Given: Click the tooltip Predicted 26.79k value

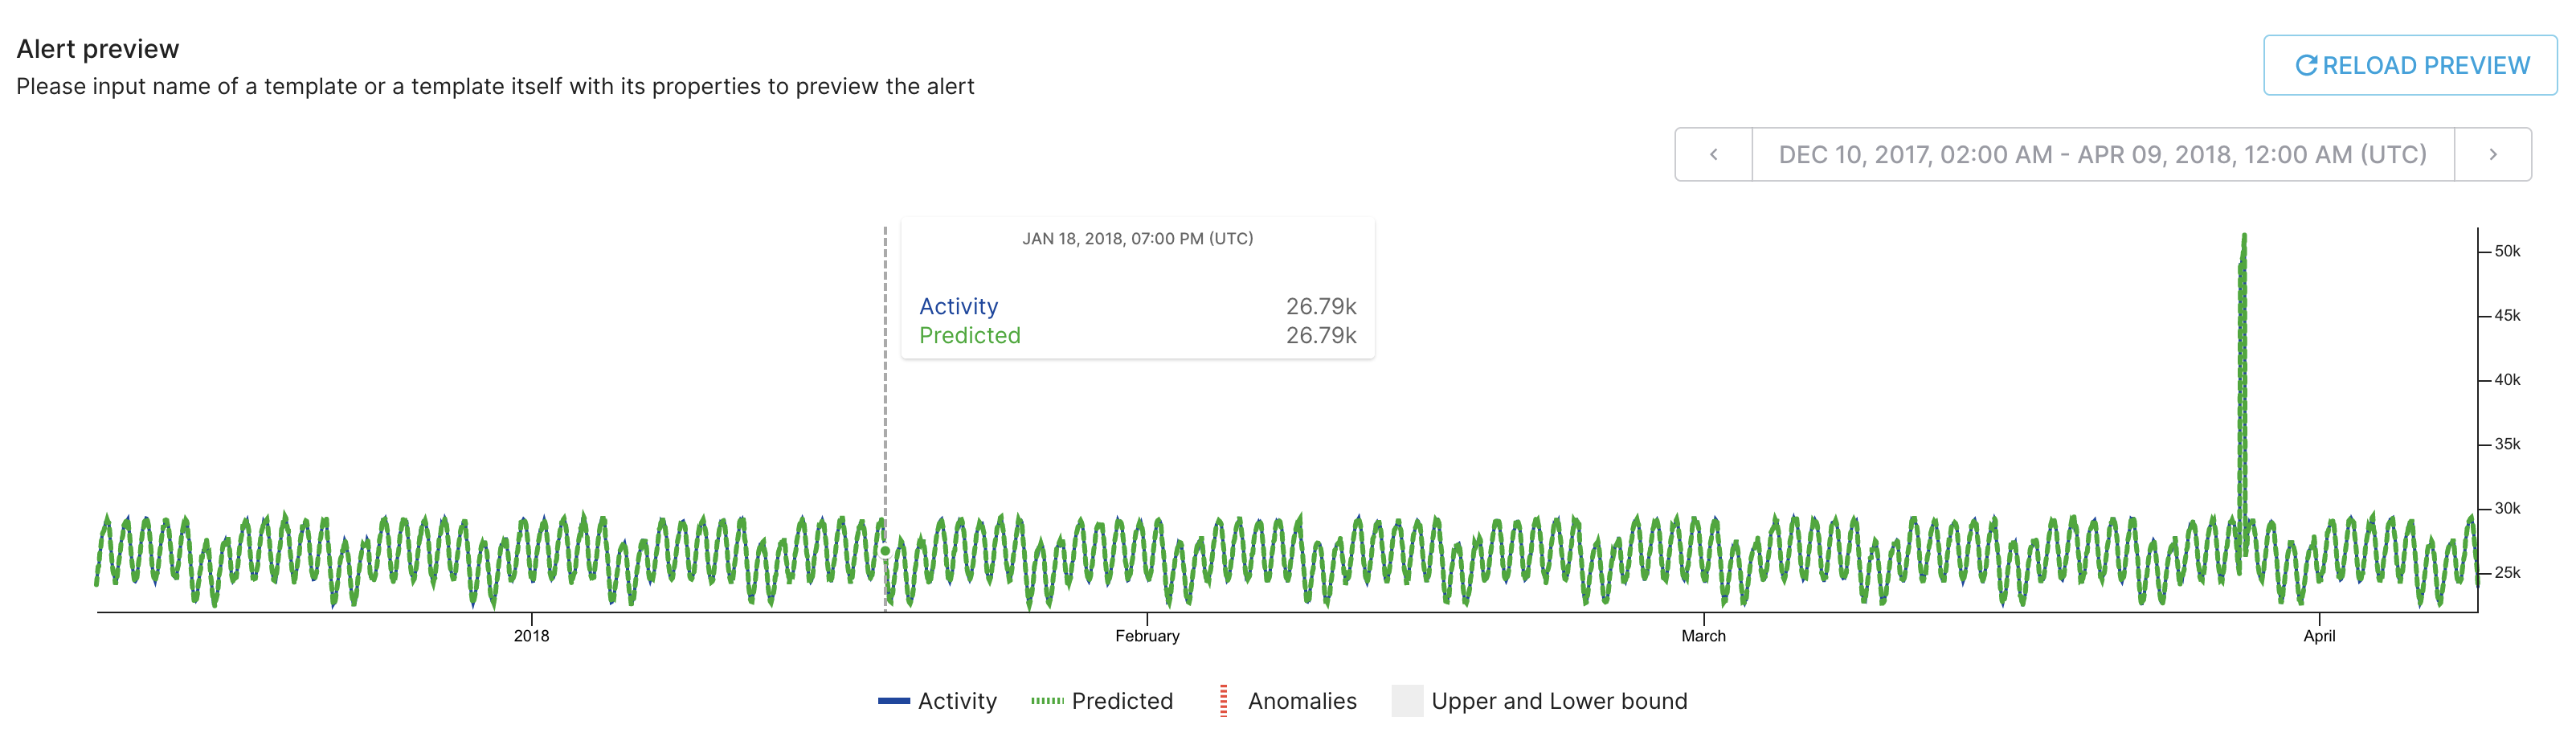Looking at the screenshot, I should click(1320, 335).
